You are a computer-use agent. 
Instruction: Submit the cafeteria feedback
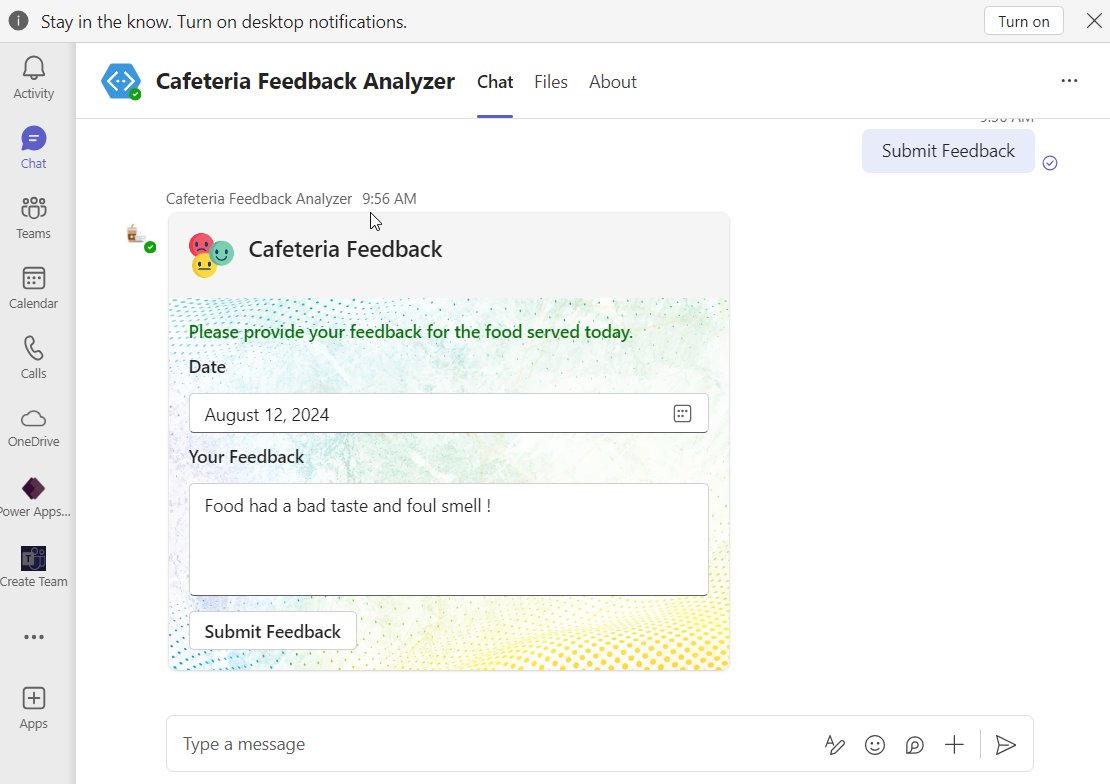(x=272, y=631)
